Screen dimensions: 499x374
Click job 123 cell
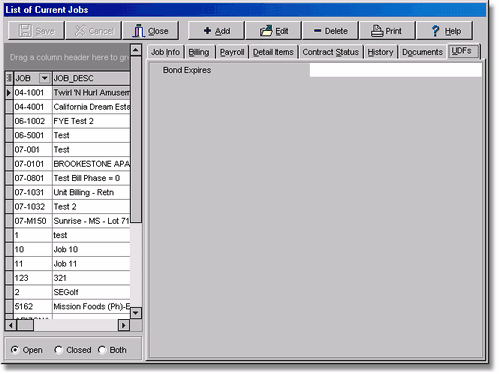[33, 278]
